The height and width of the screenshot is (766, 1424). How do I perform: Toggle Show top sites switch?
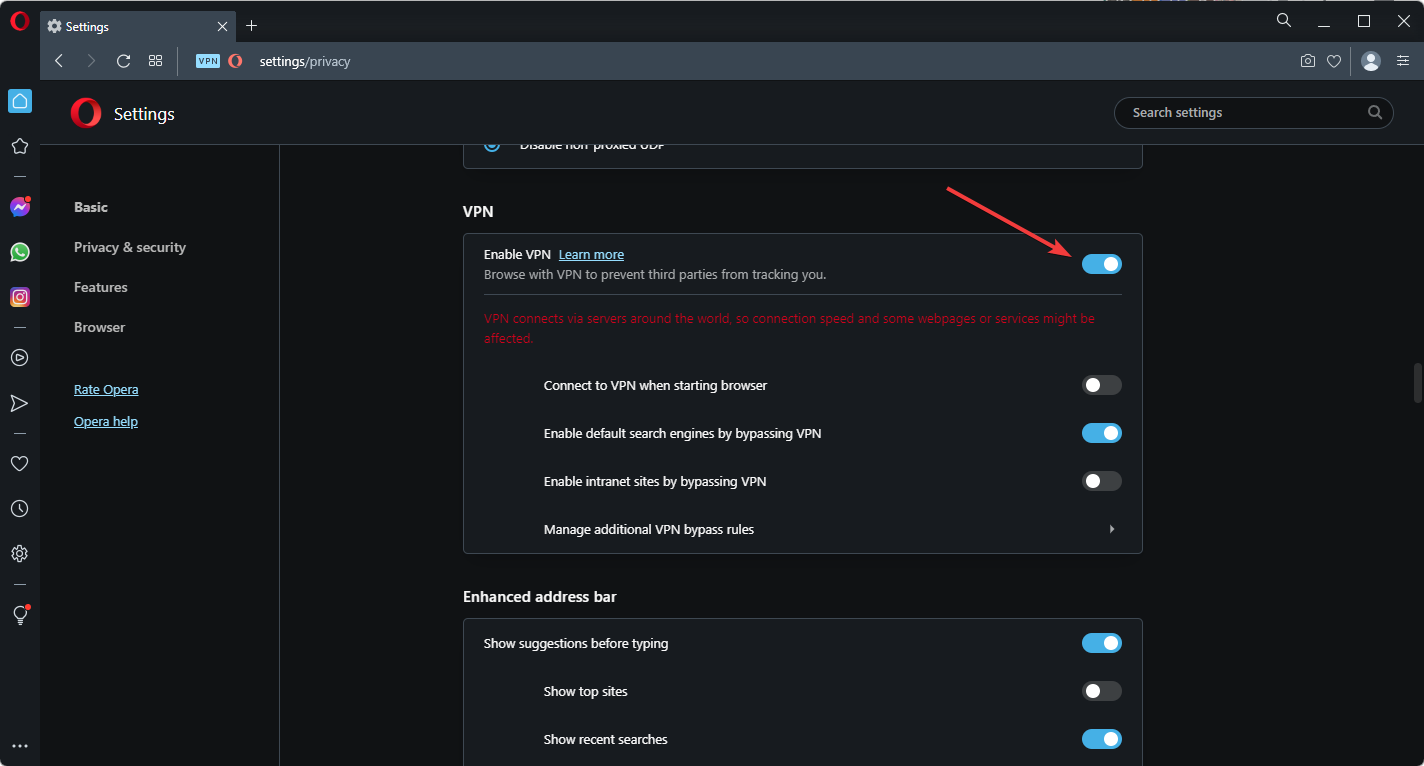click(1102, 691)
